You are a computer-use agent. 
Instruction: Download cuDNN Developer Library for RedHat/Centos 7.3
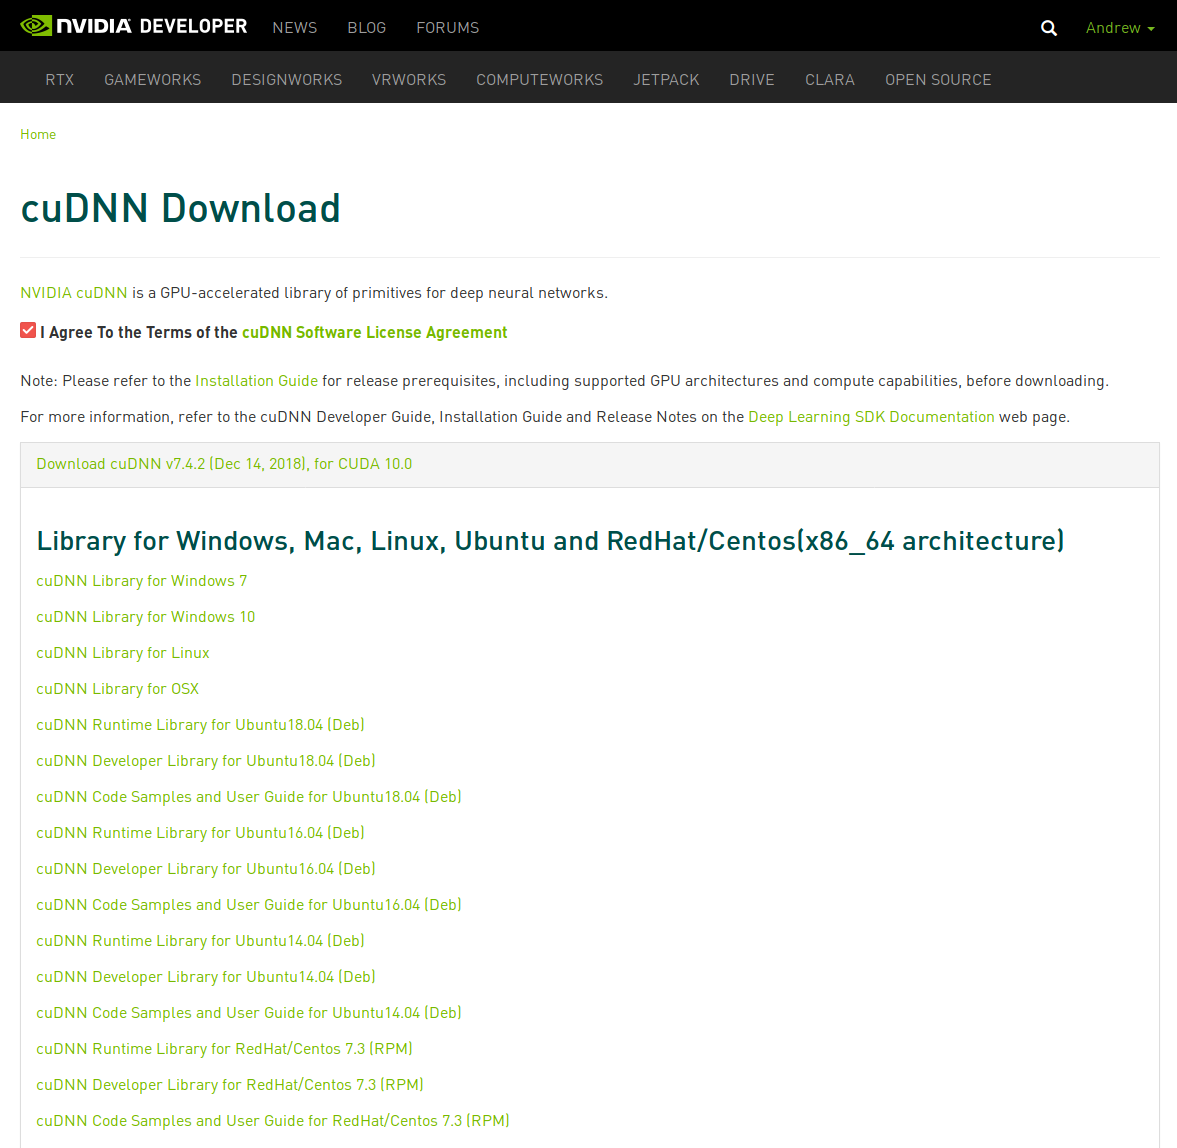tap(230, 1086)
